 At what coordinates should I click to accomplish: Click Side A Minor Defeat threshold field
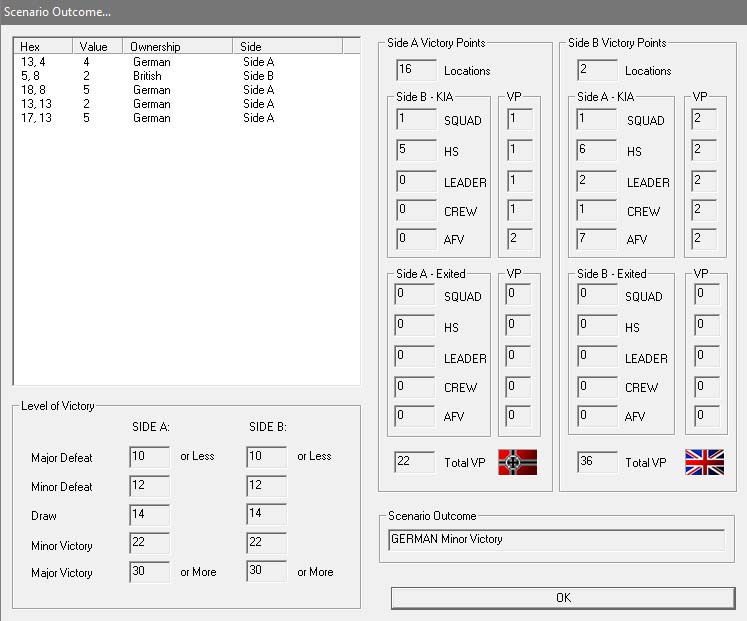[x=150, y=486]
